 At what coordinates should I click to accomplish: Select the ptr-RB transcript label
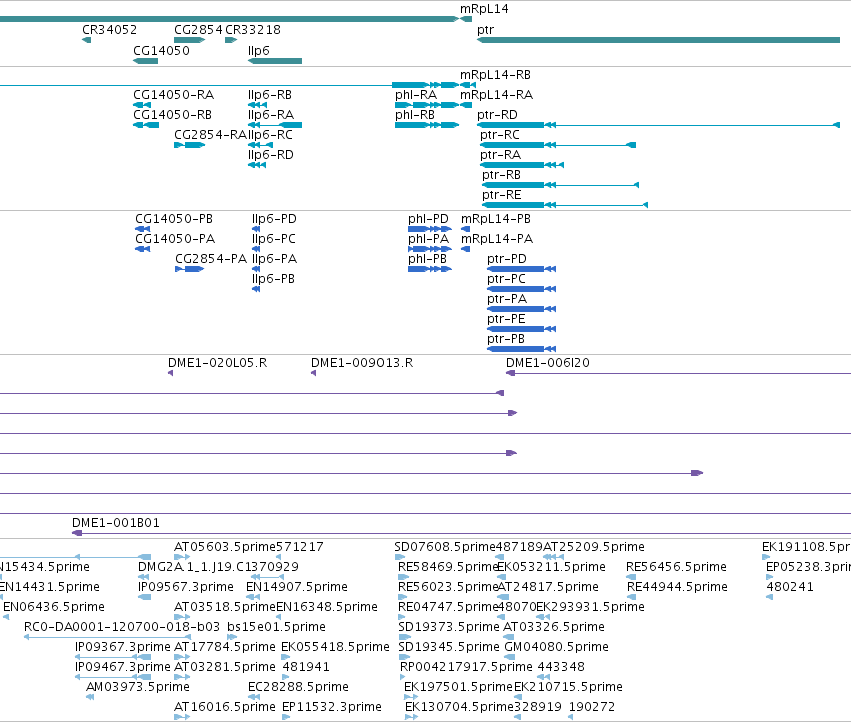click(501, 175)
